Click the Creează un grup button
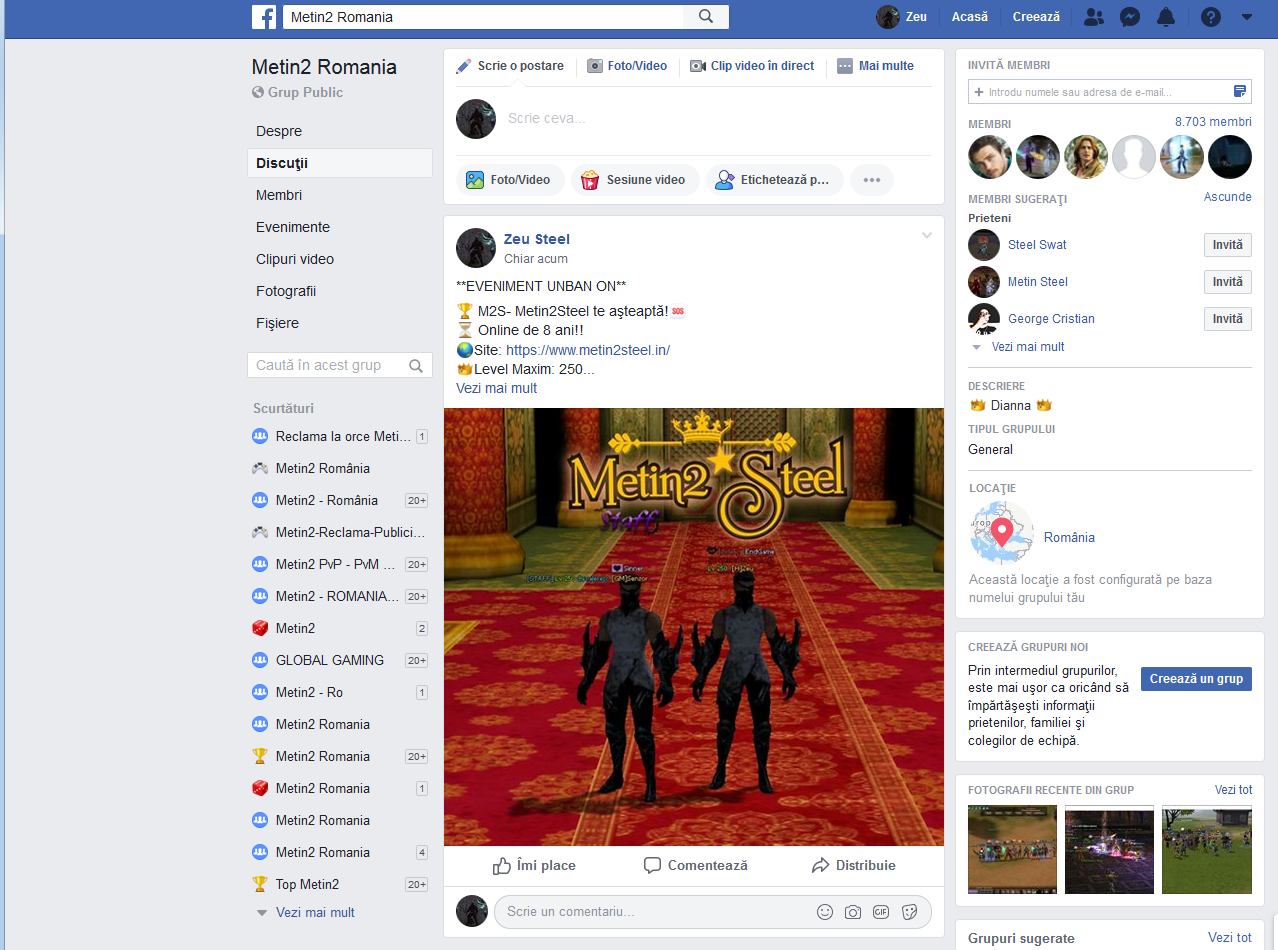 (x=1196, y=679)
